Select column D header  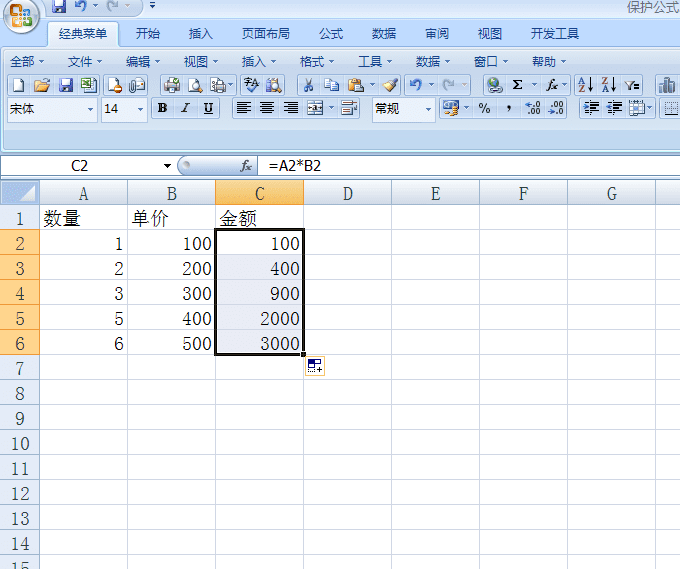[x=347, y=193]
